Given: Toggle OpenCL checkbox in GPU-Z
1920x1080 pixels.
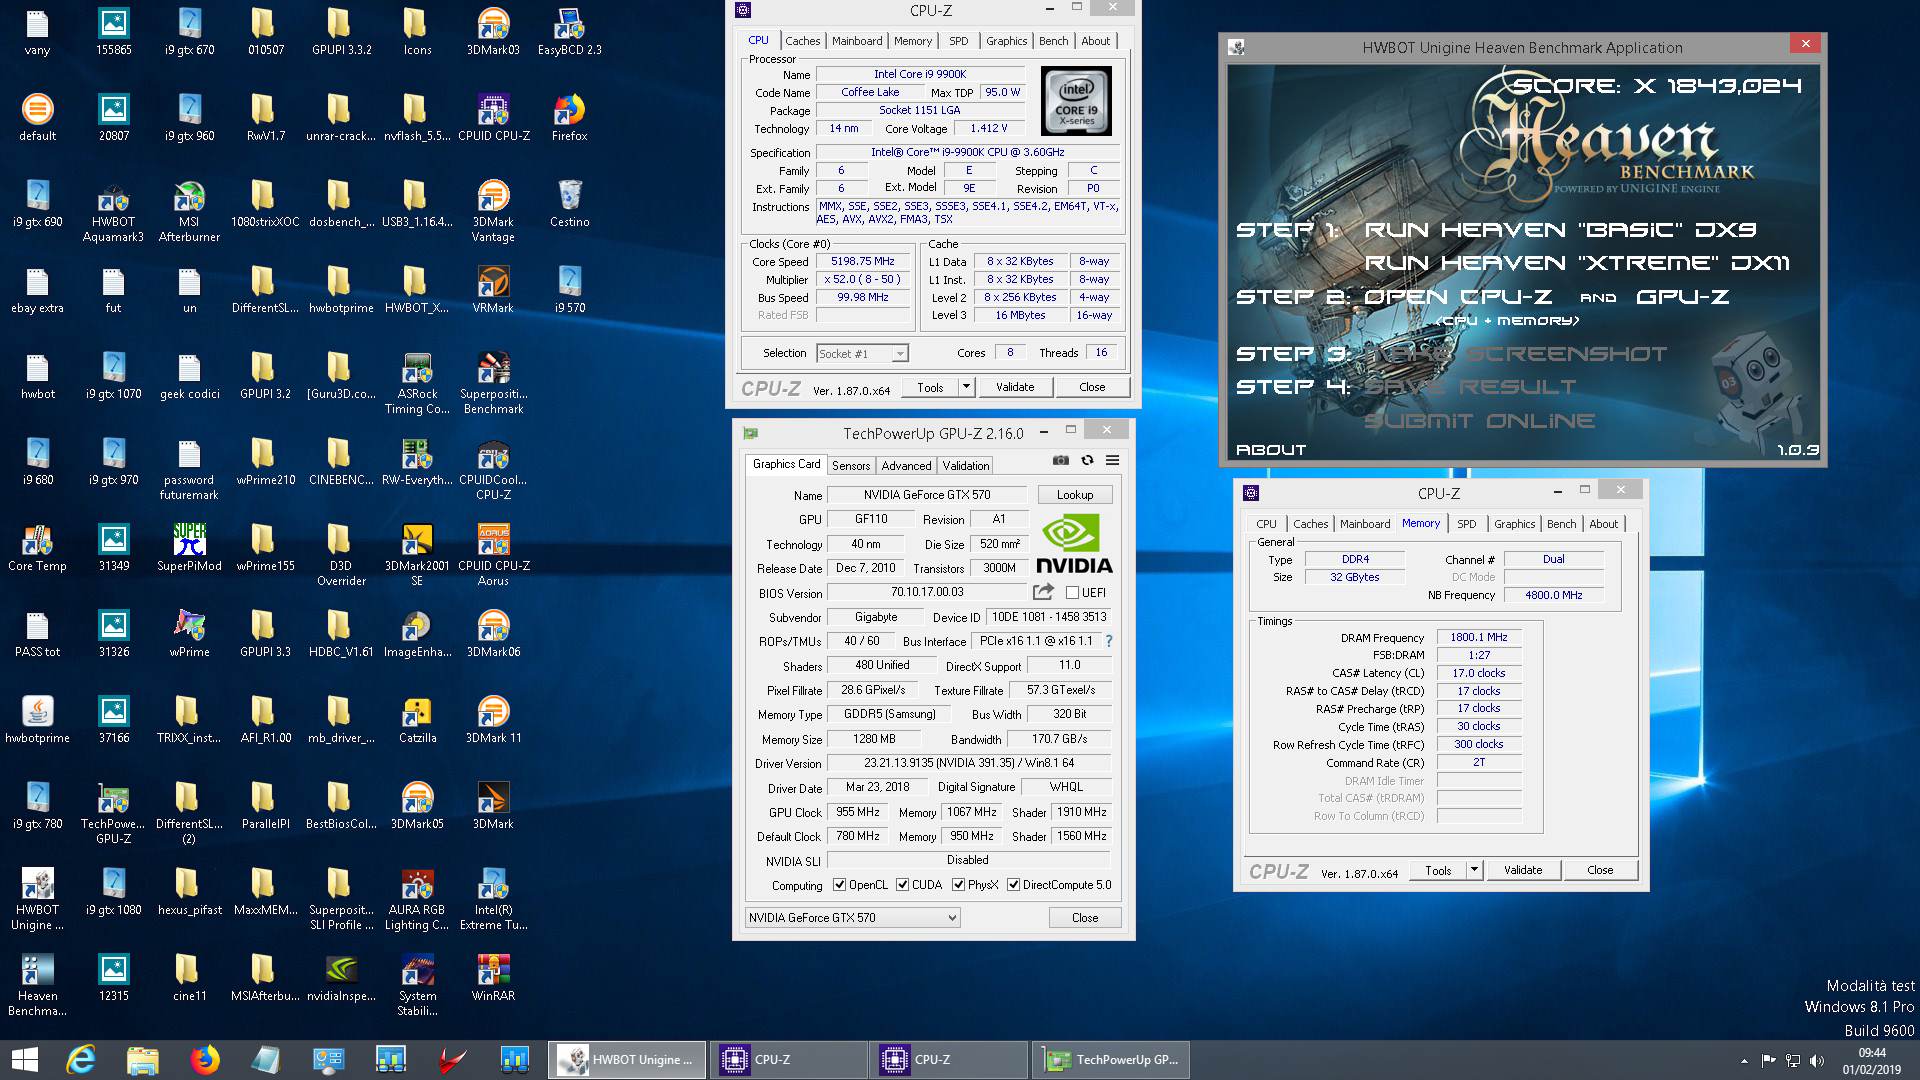Looking at the screenshot, I should point(839,885).
